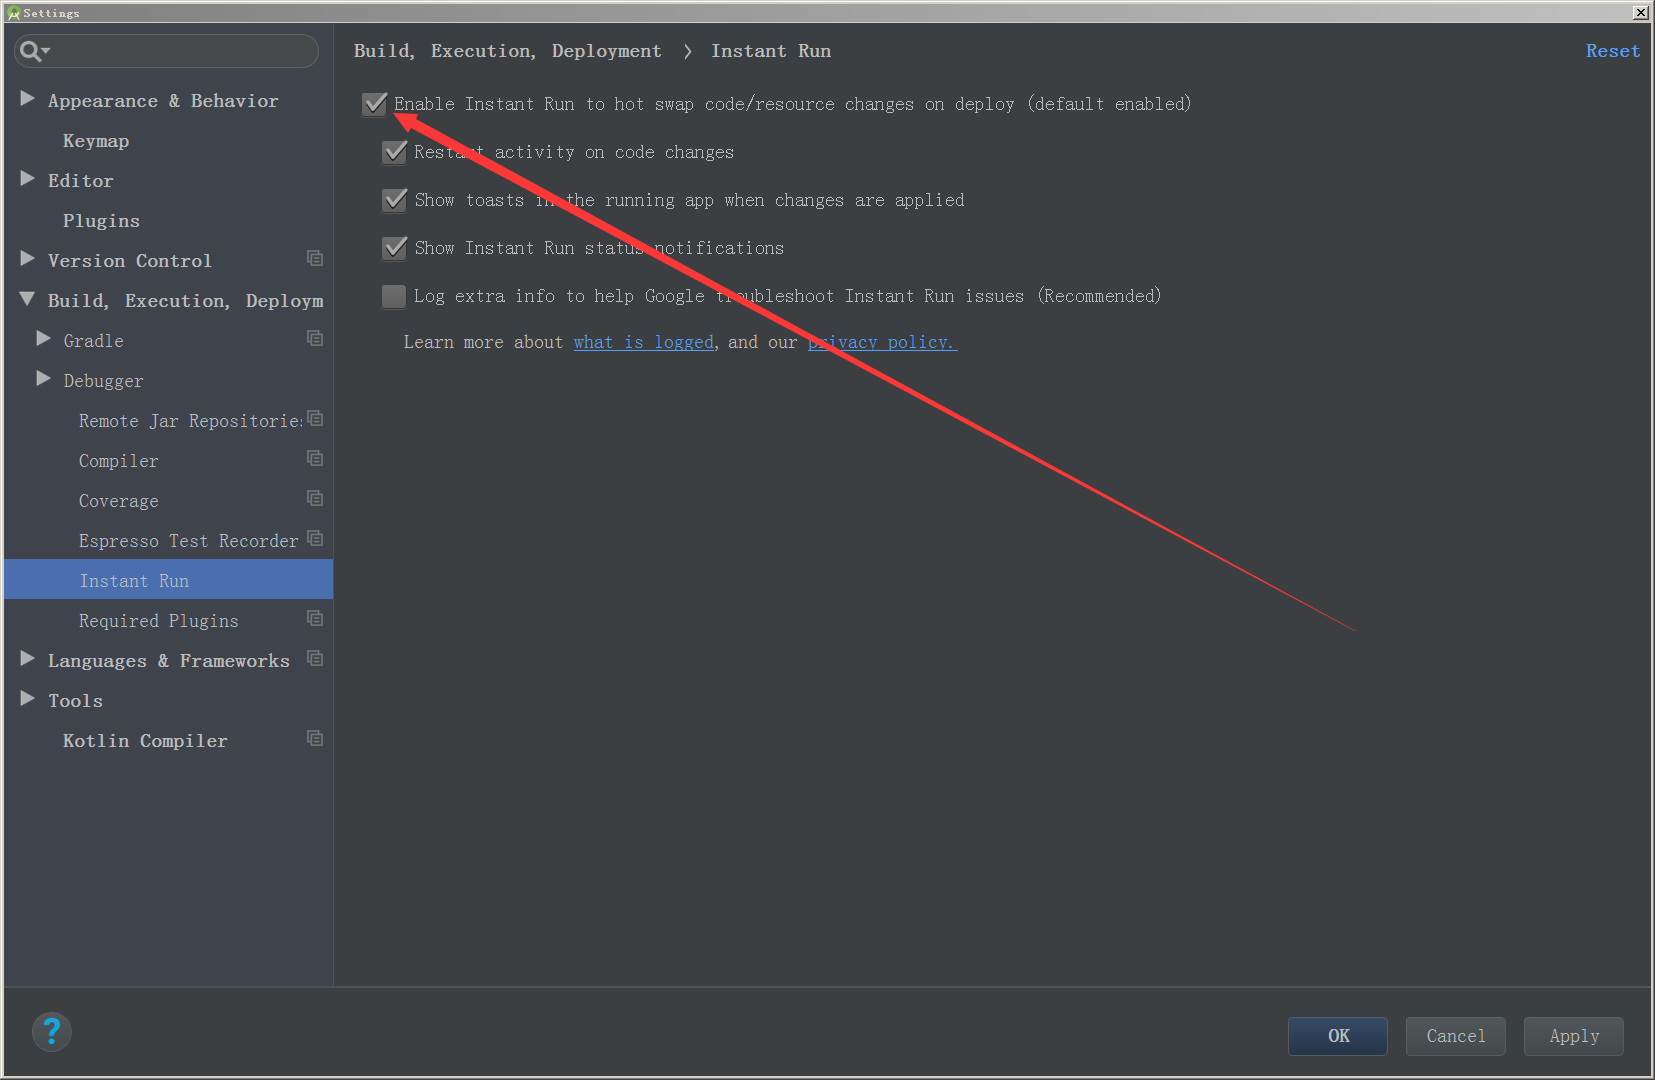
Task: Uncheck Restart activity on code changes
Action: tap(395, 152)
